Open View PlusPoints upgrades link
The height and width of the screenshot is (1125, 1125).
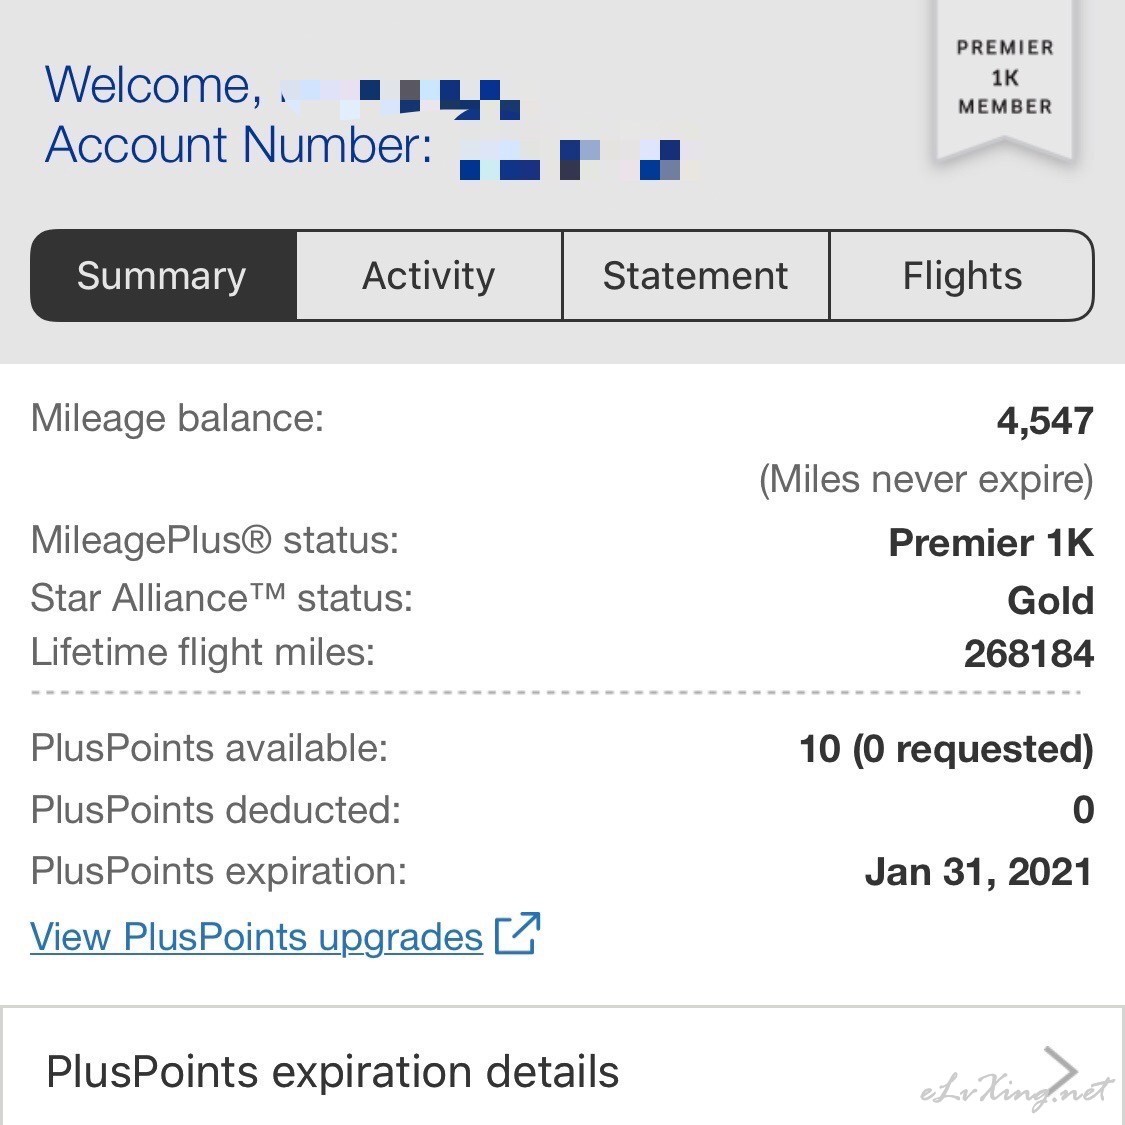(x=256, y=936)
